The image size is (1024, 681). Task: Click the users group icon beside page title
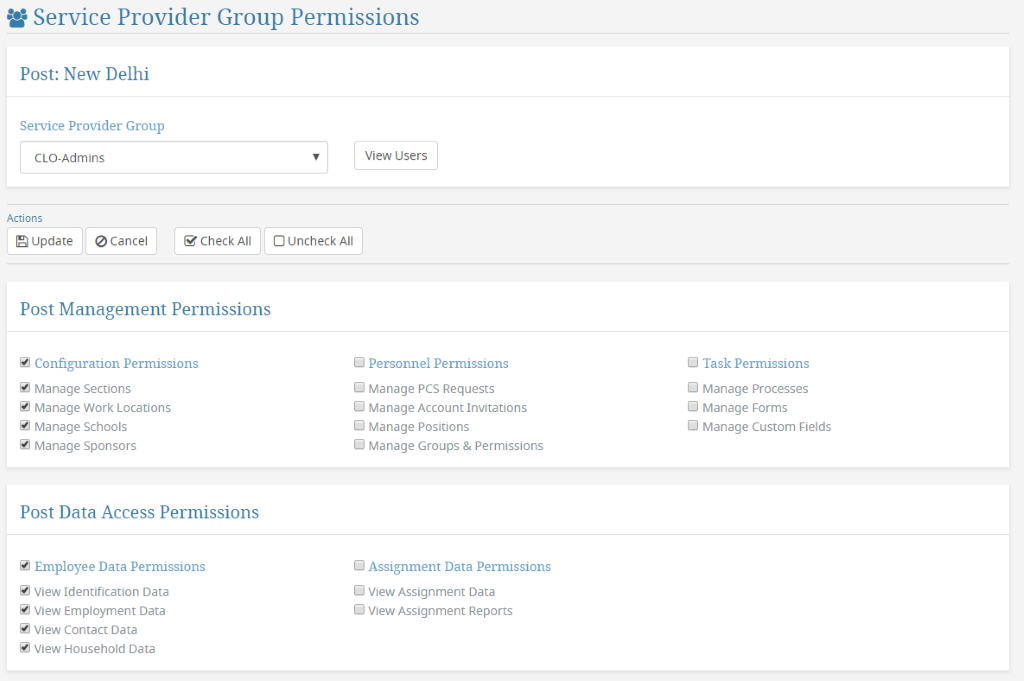coord(17,18)
